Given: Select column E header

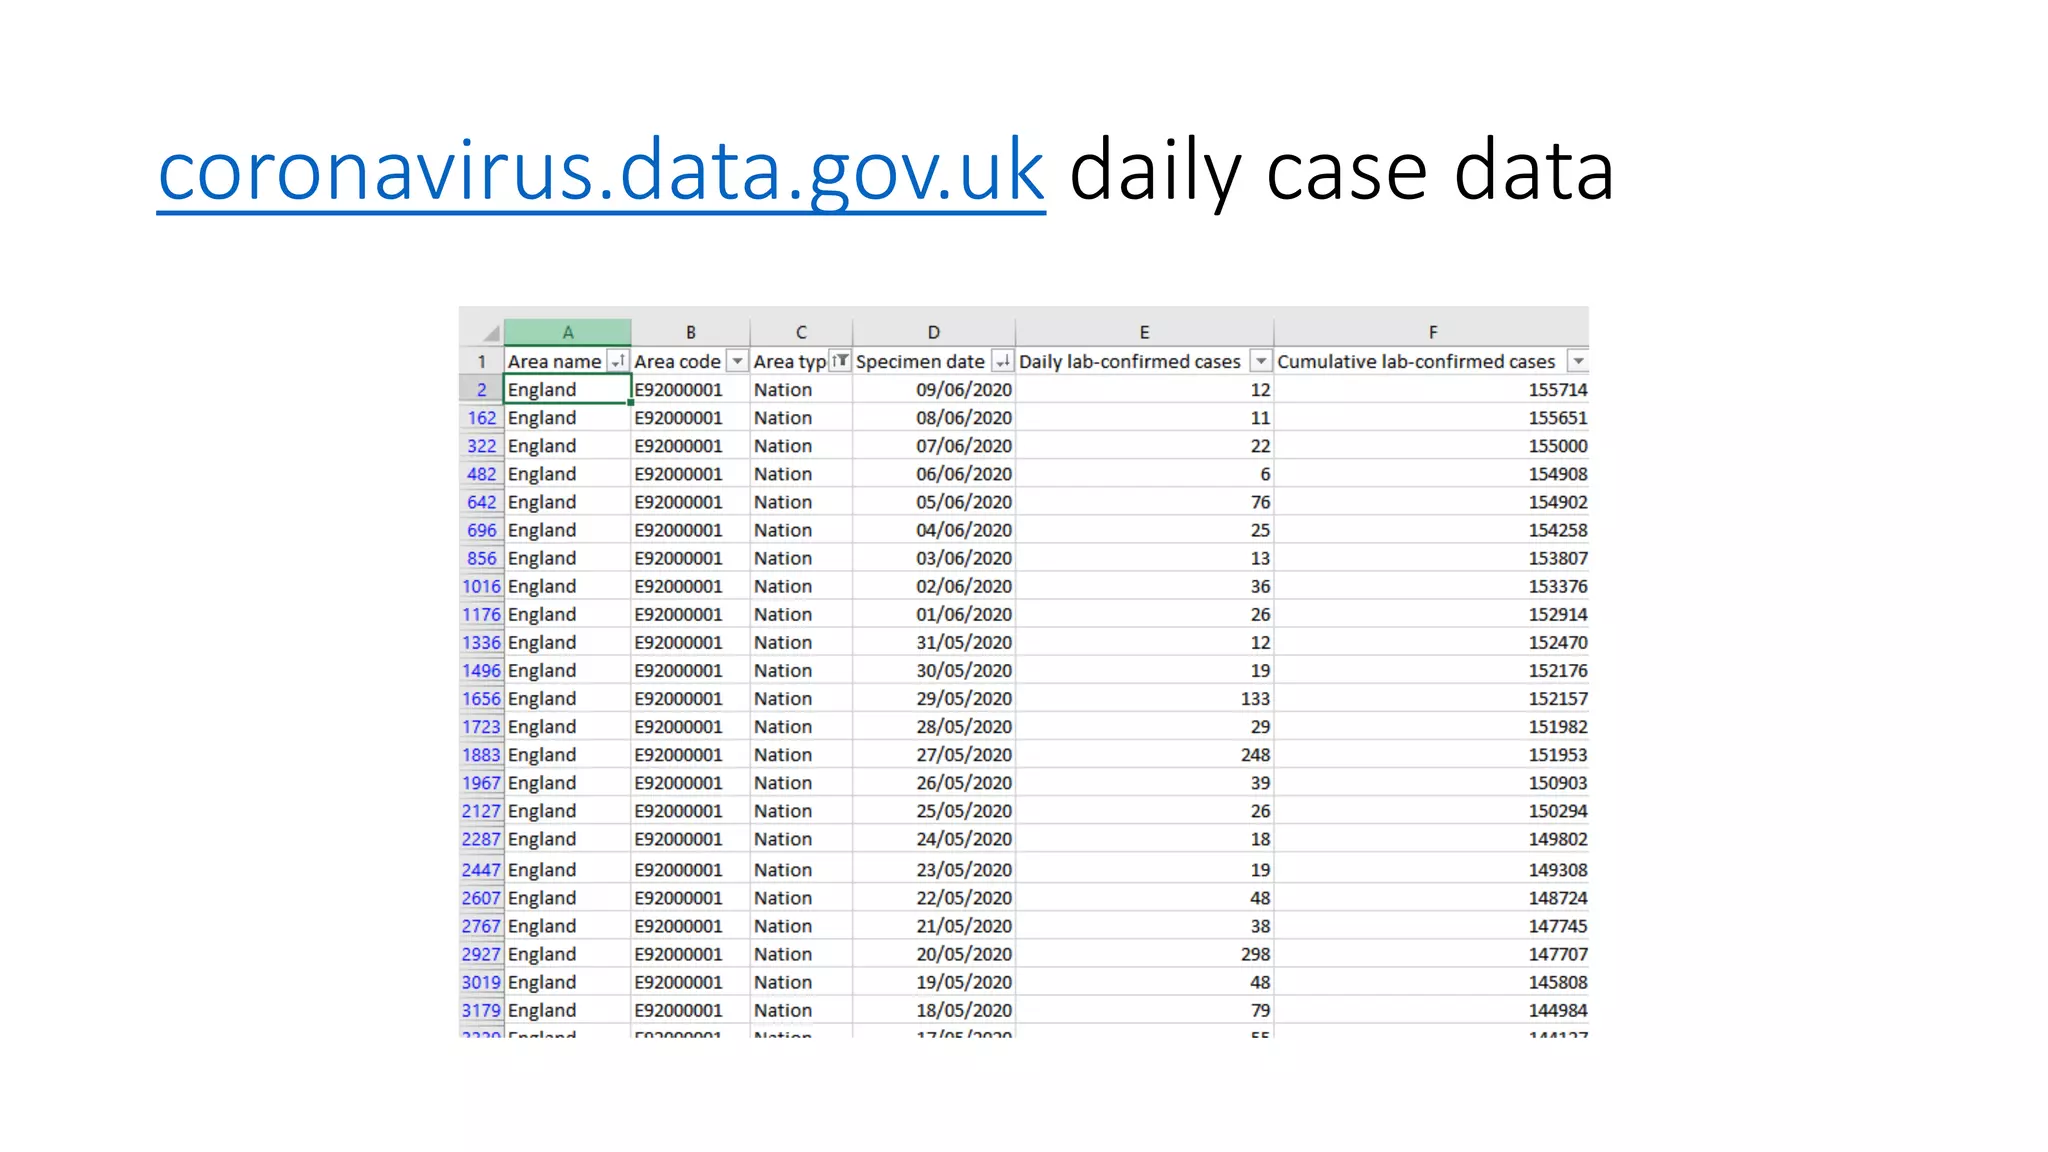Looking at the screenshot, I should click(x=1144, y=332).
